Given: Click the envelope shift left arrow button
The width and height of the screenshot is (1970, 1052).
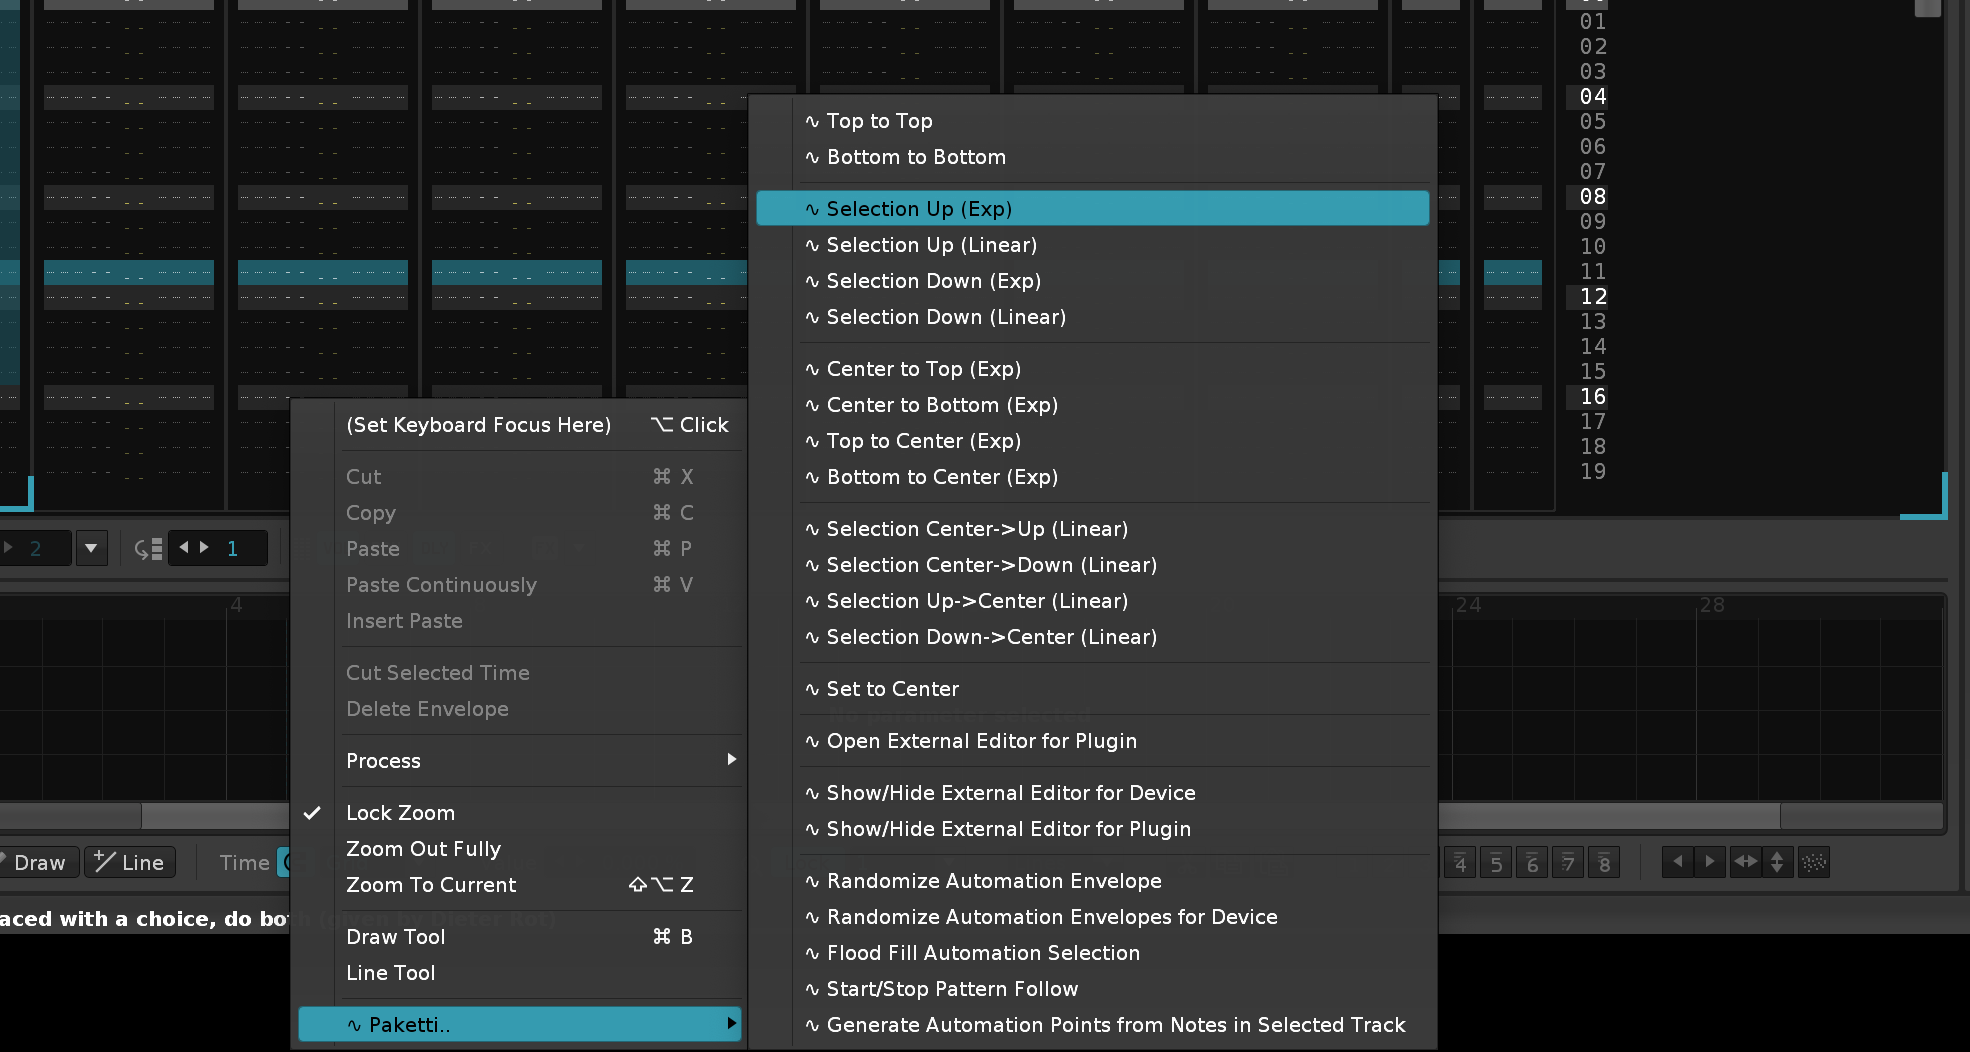Looking at the screenshot, I should pos(1677,862).
